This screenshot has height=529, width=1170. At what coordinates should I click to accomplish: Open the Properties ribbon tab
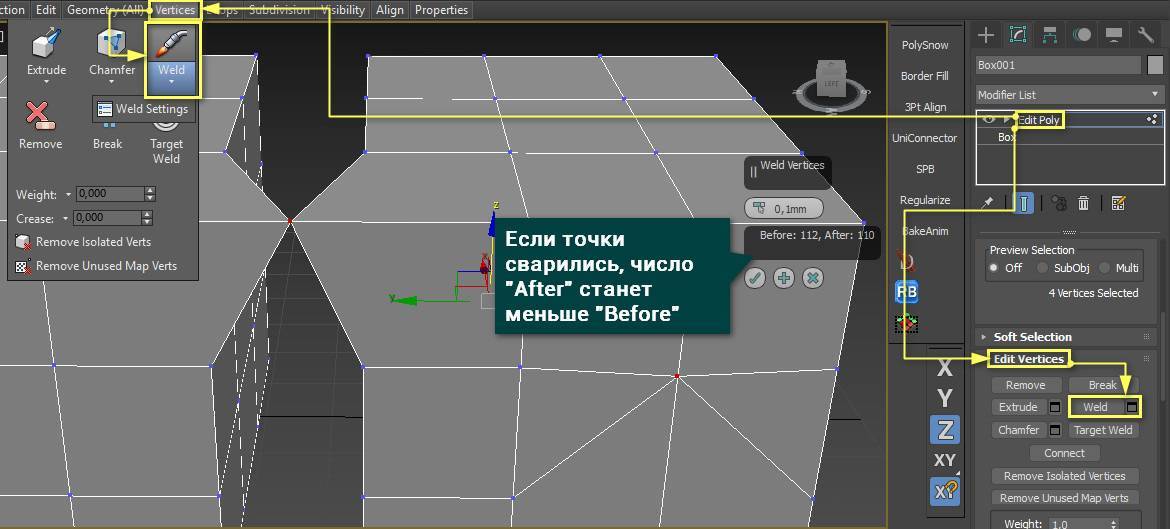tap(441, 10)
